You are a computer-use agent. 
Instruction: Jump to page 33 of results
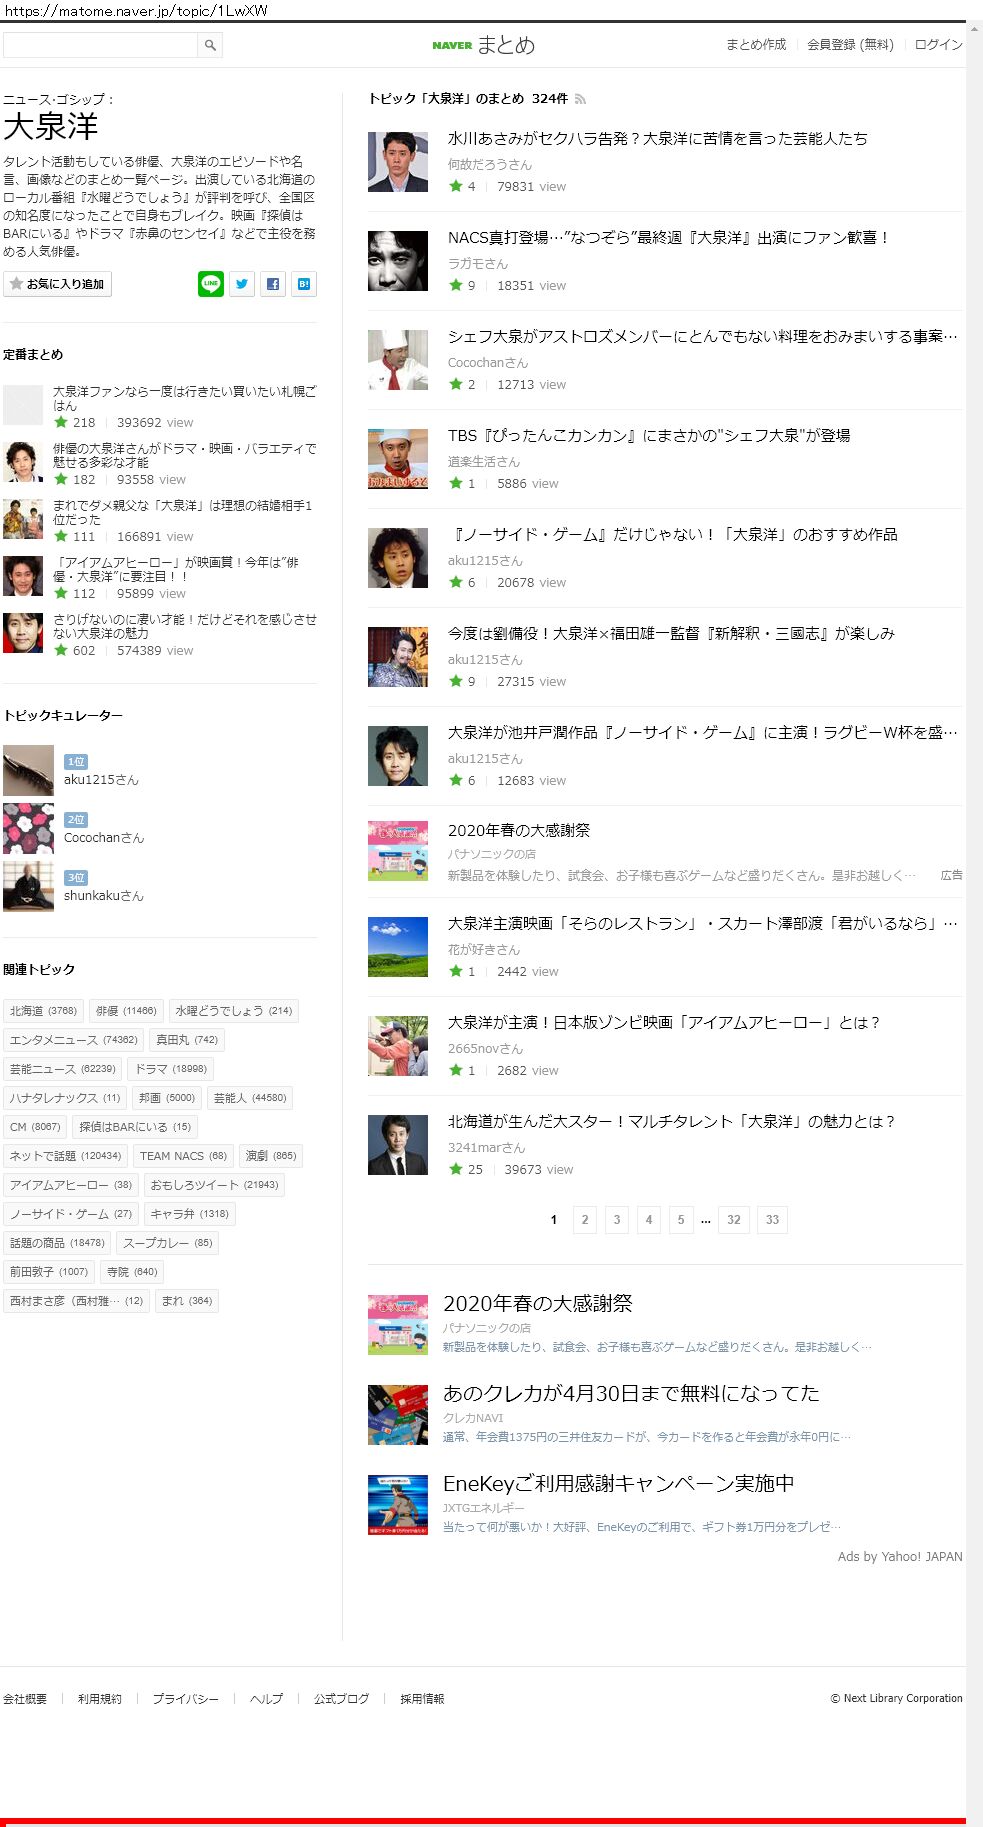pos(772,1220)
